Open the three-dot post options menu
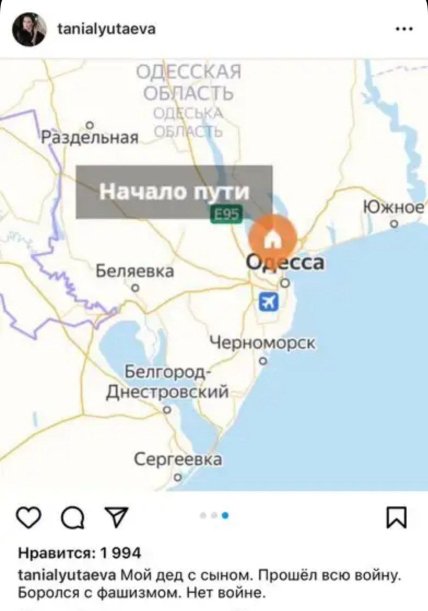This screenshot has height=611, width=428. [404, 28]
